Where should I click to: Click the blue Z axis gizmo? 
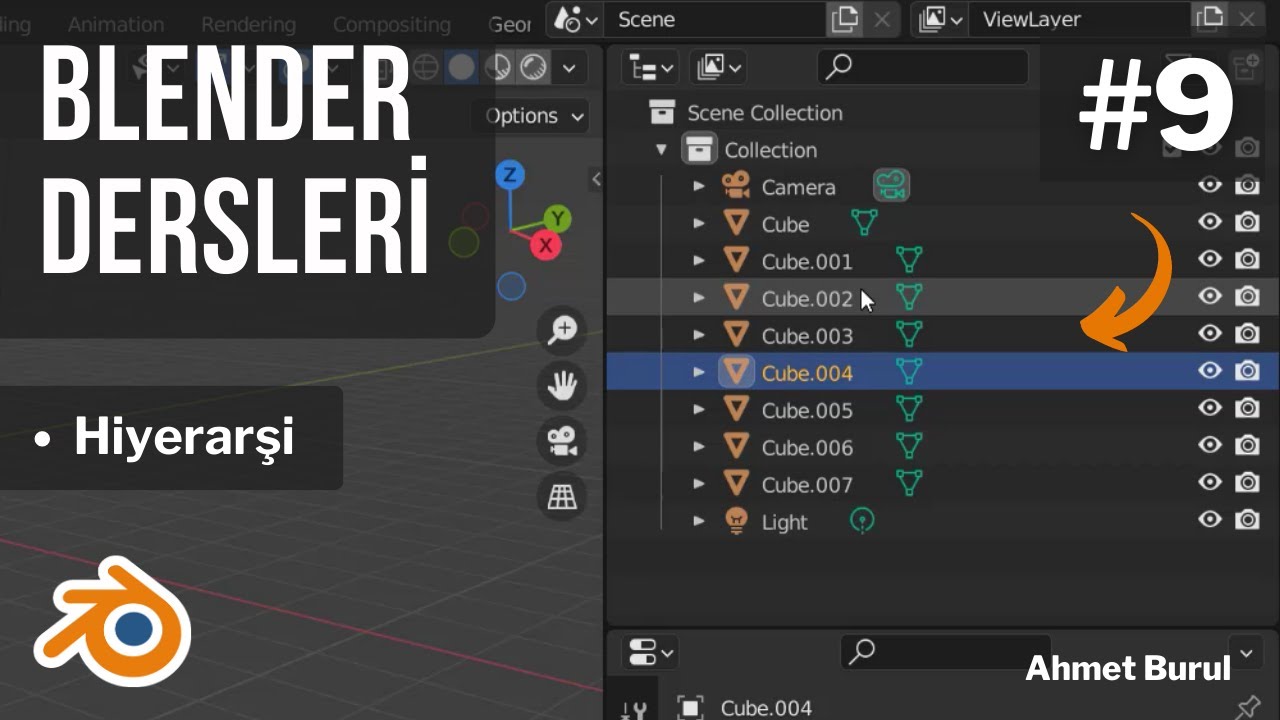click(x=510, y=176)
